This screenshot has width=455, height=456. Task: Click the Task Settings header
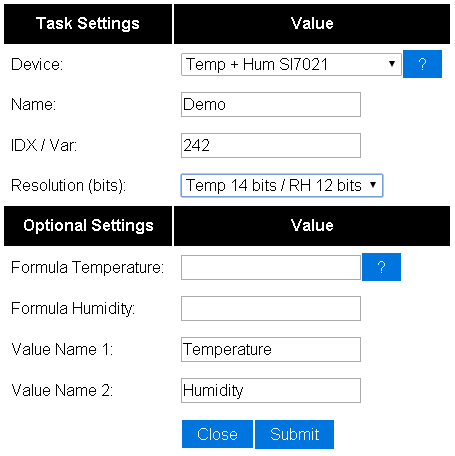coord(88,24)
